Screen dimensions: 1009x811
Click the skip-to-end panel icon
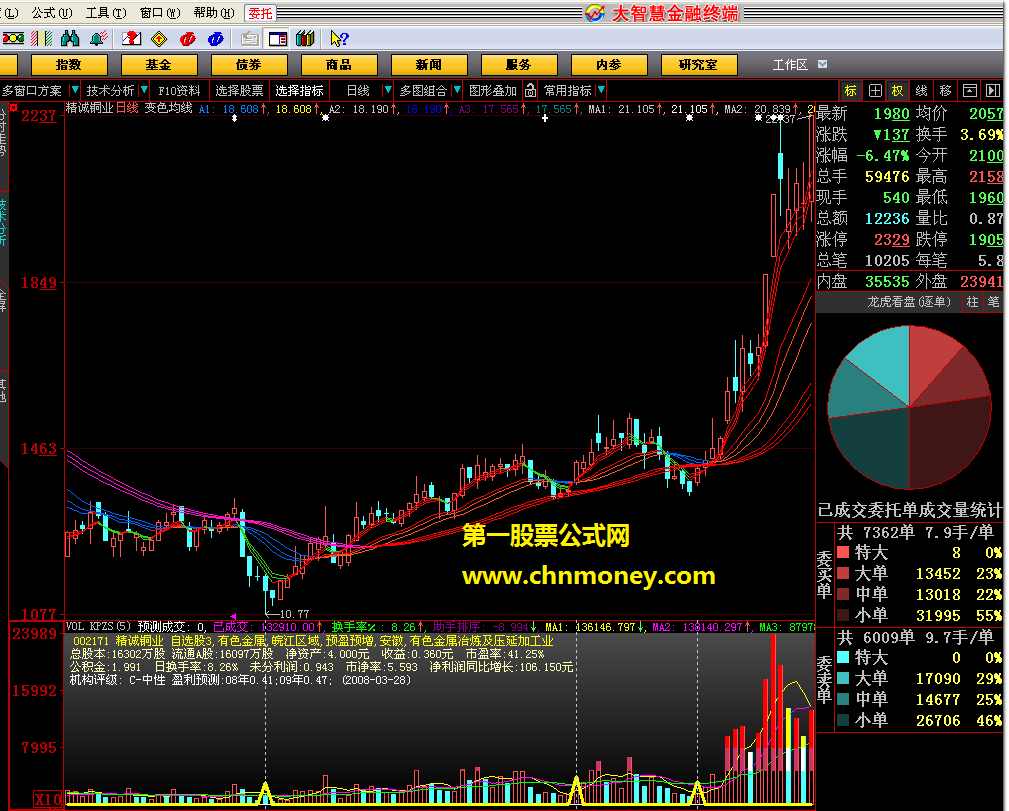[x=993, y=91]
